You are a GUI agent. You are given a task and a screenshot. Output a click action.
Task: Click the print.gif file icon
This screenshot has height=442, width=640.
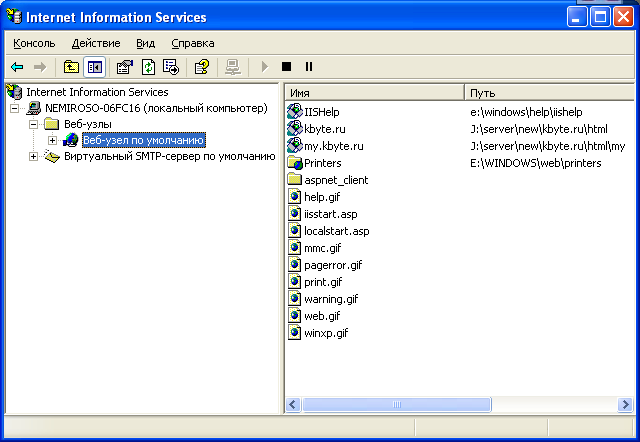click(x=294, y=282)
